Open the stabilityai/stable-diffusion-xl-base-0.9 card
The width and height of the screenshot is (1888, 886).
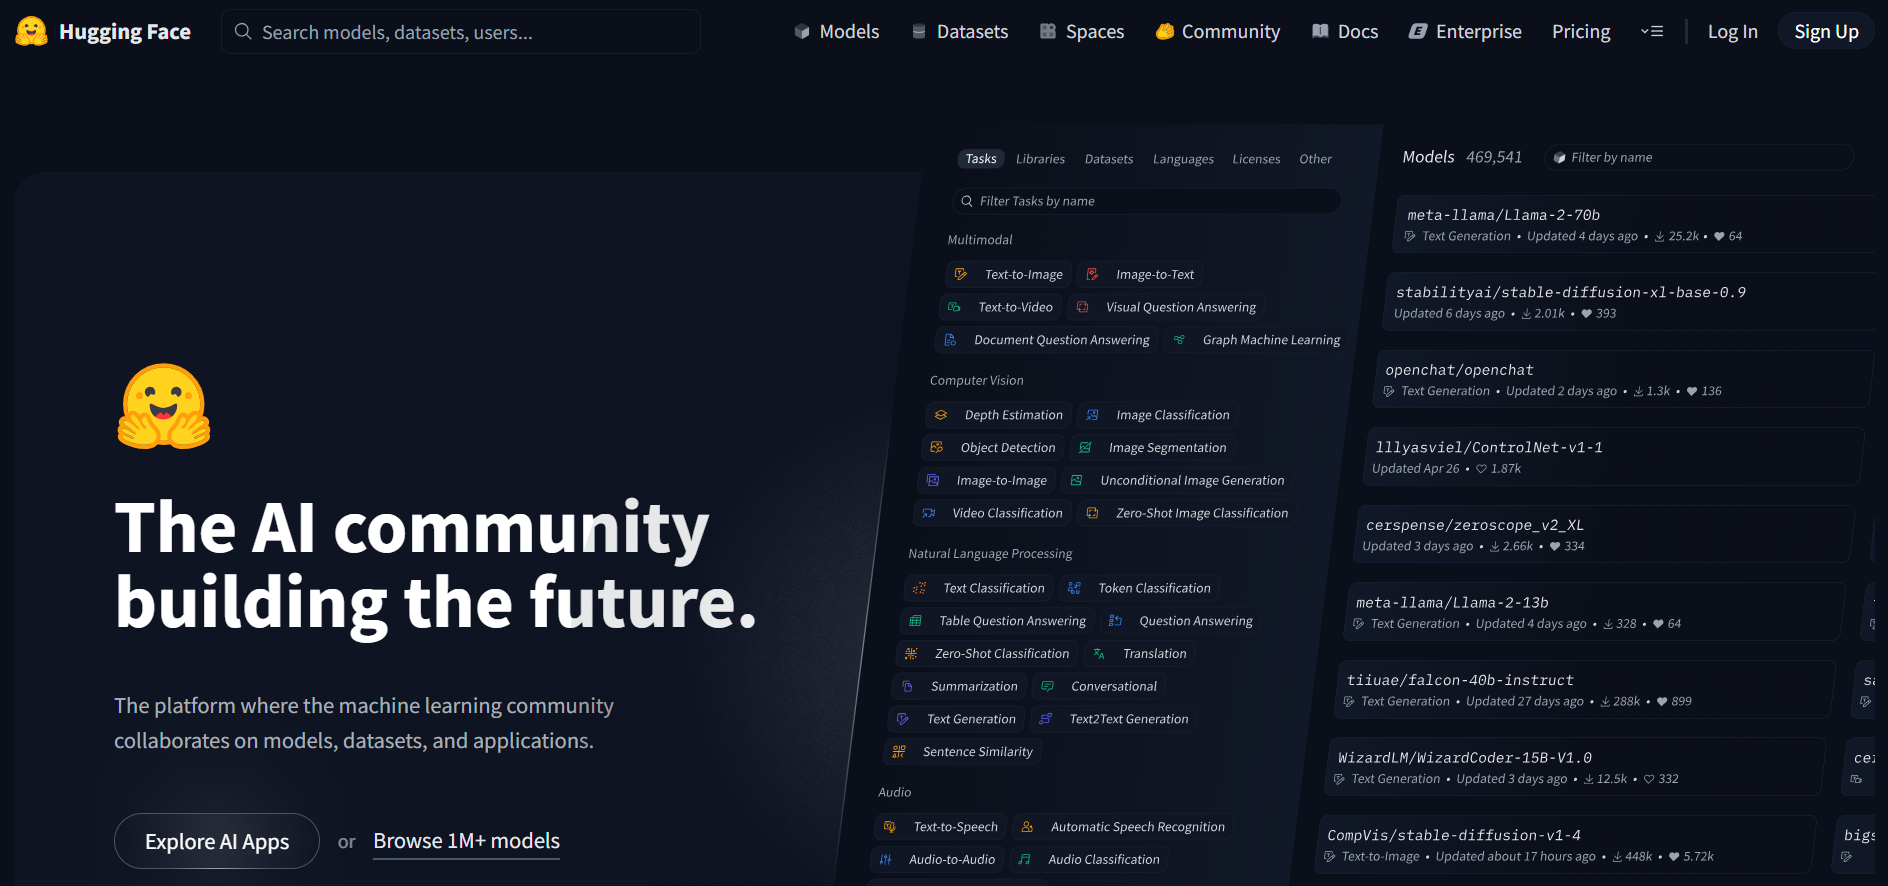[x=1628, y=302]
